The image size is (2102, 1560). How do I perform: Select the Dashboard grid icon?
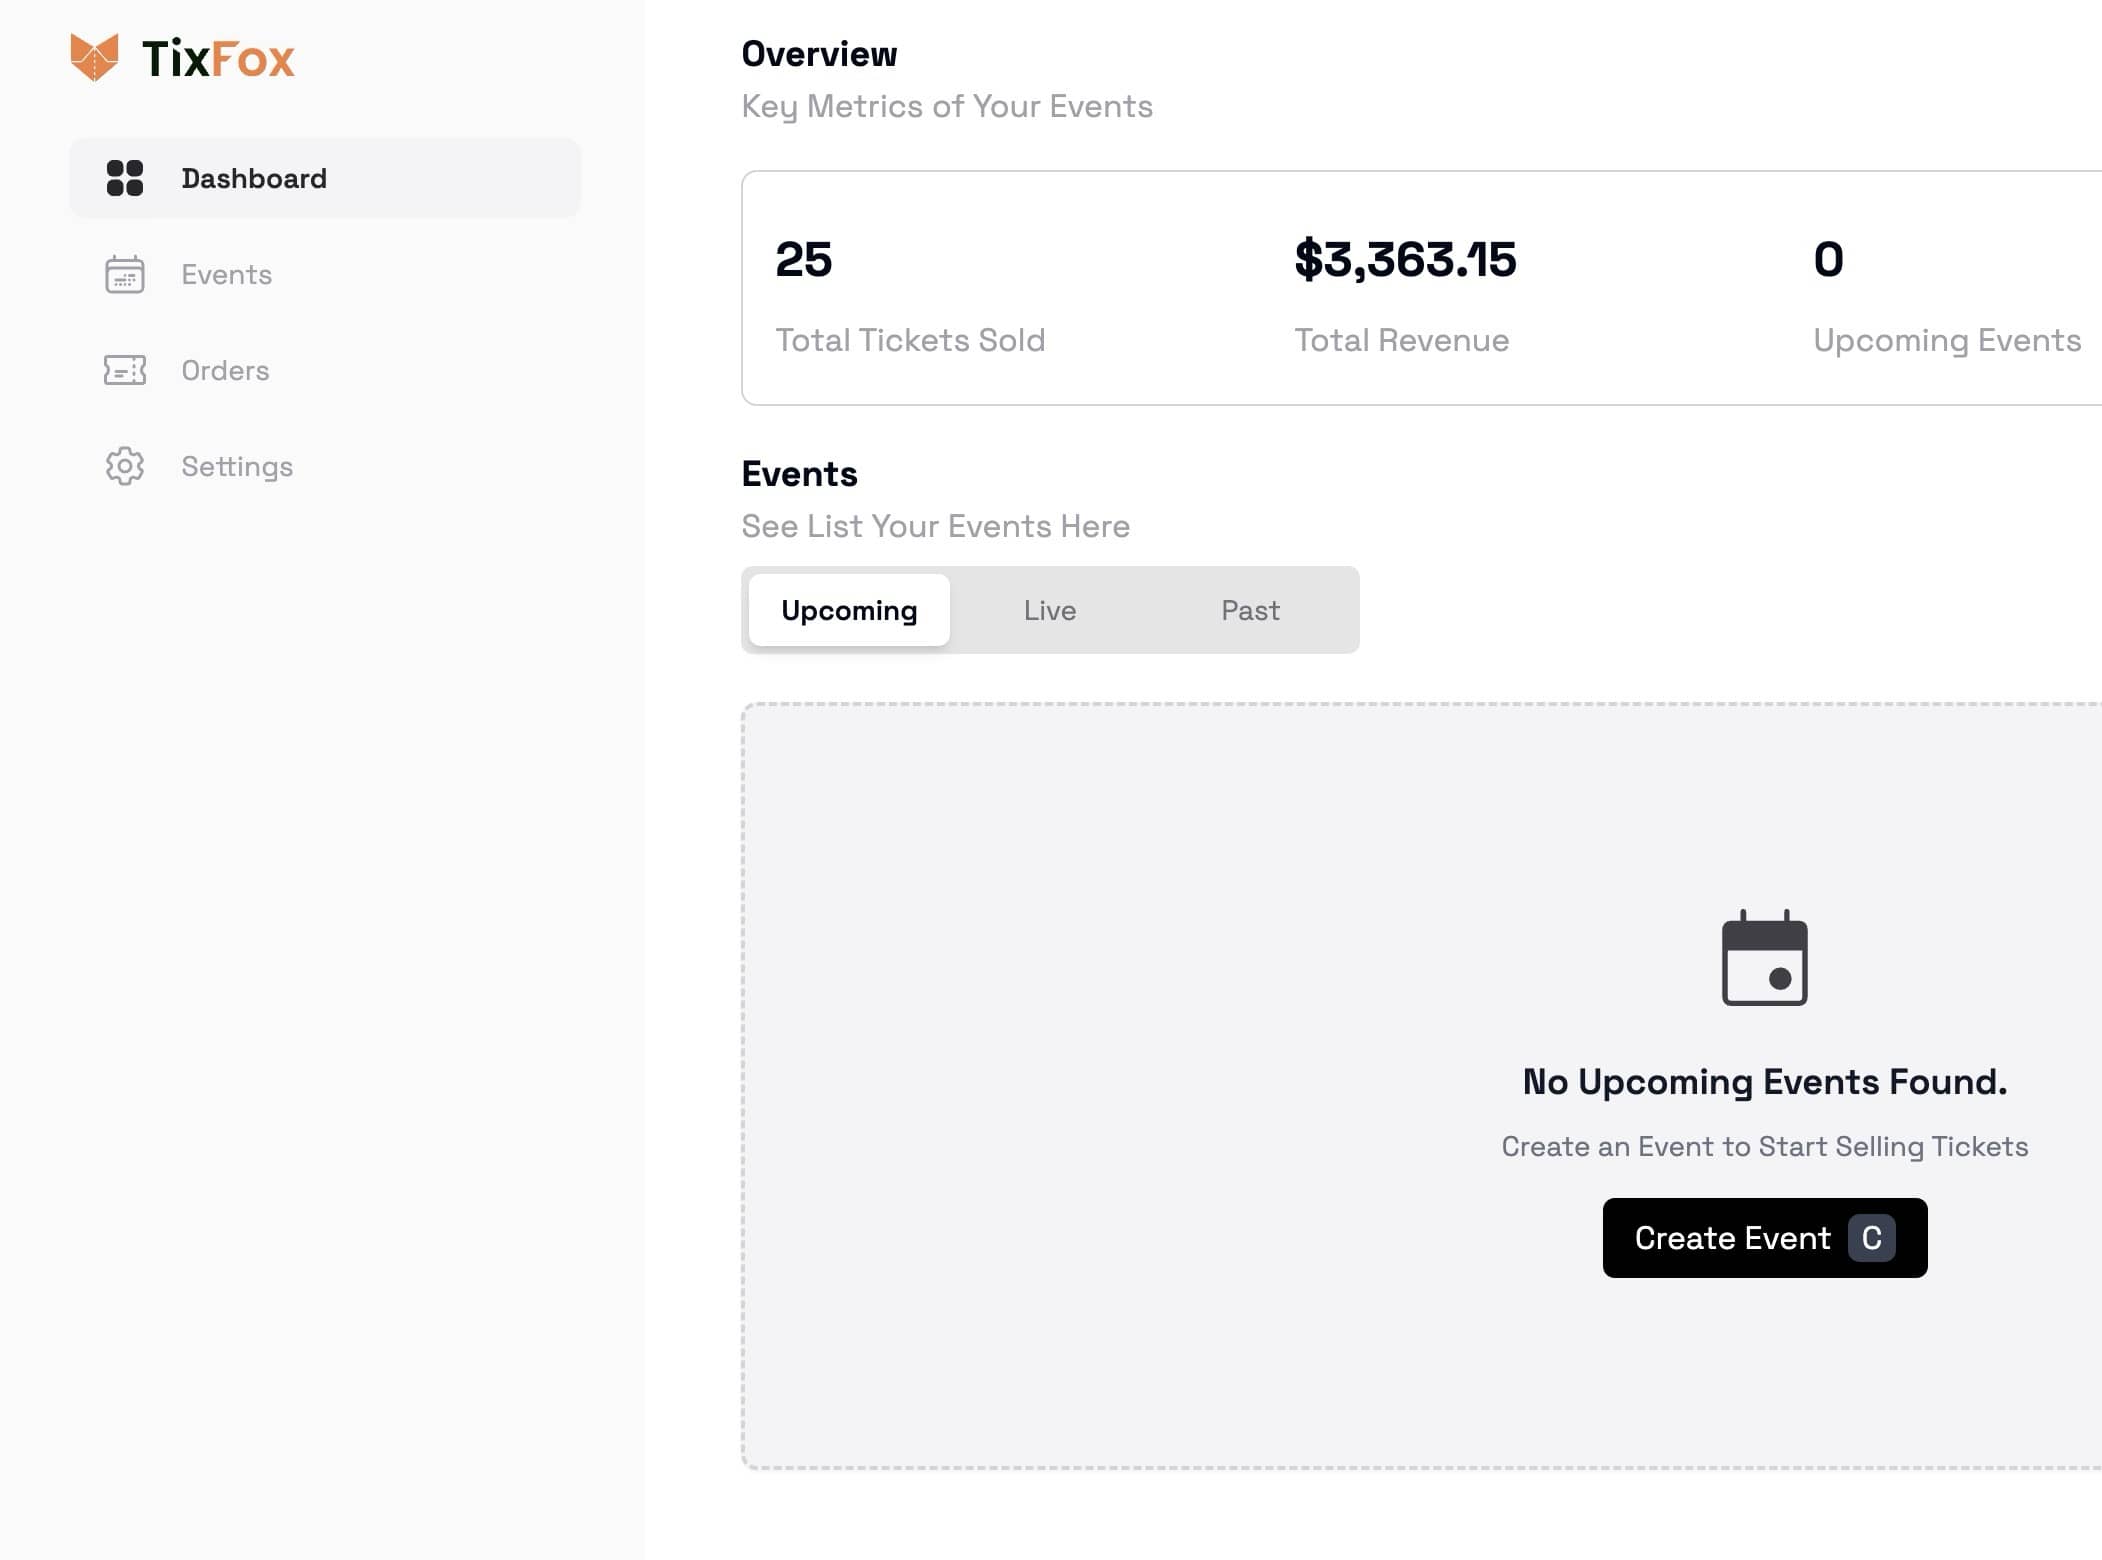[x=124, y=178]
